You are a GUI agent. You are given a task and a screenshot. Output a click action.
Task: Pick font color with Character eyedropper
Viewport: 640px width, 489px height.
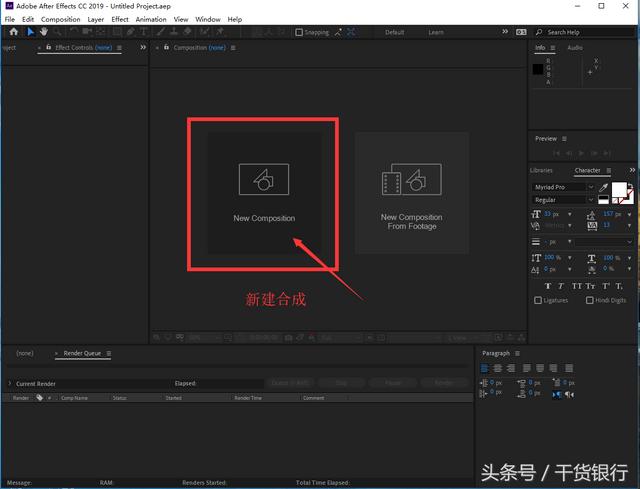[x=603, y=187]
